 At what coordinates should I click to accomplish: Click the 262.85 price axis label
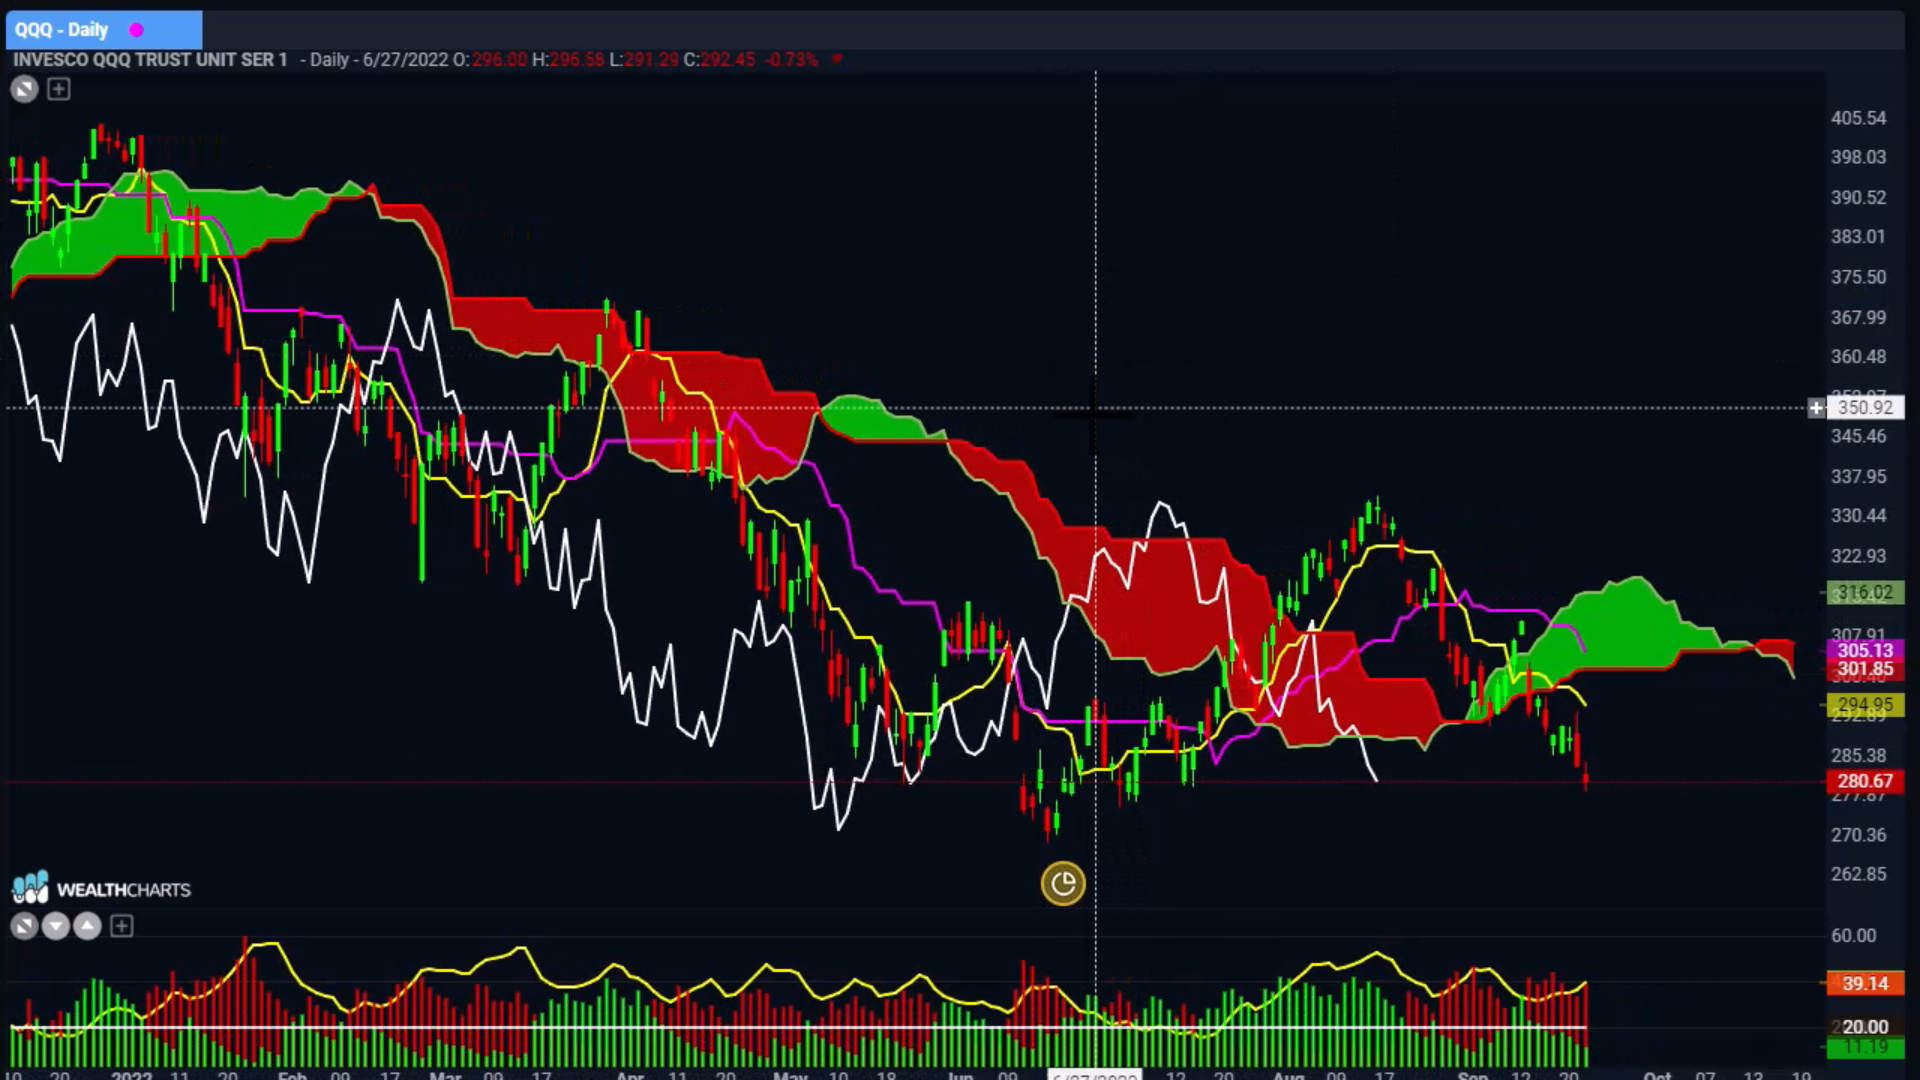click(1859, 875)
